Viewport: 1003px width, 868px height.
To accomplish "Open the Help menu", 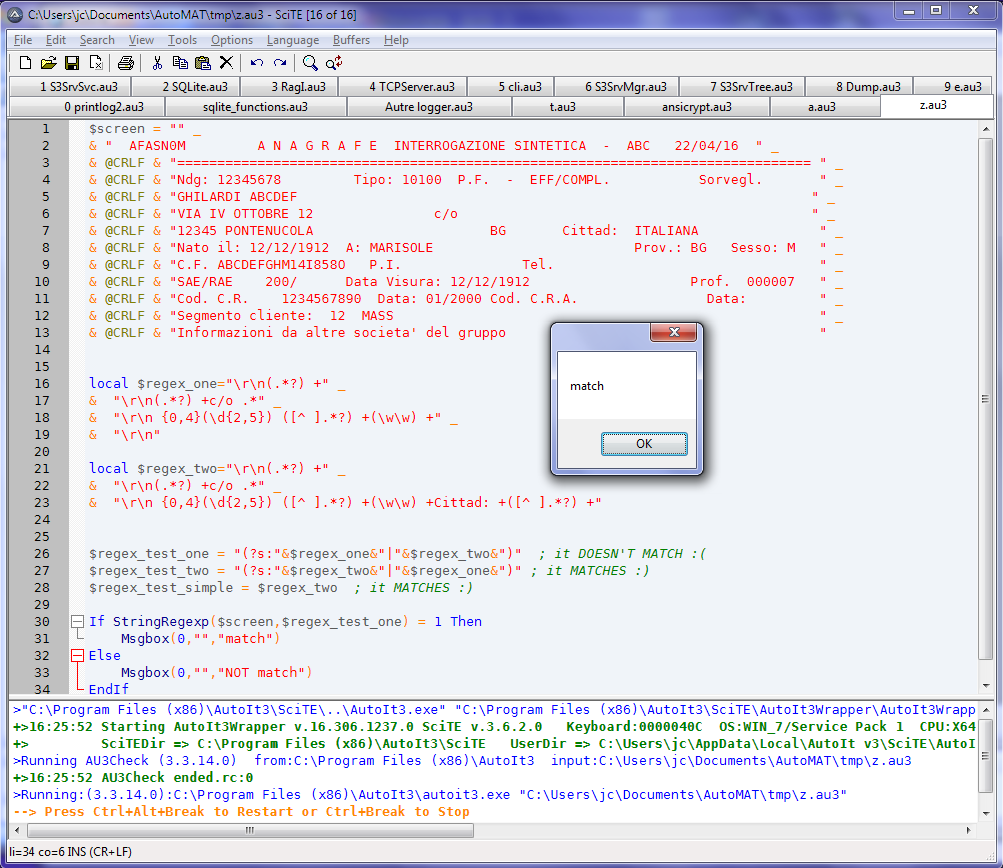I will point(396,40).
